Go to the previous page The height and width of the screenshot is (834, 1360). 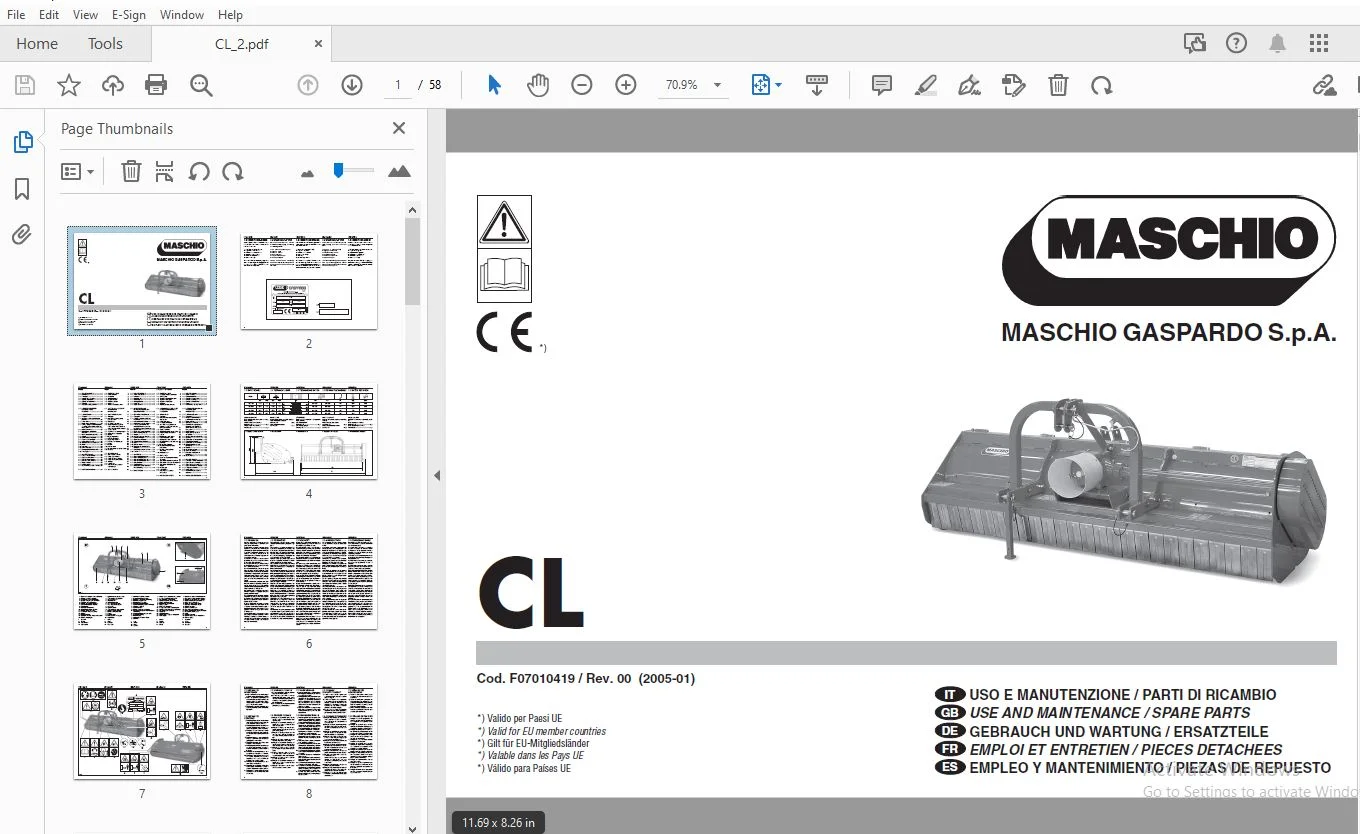pyautogui.click(x=308, y=86)
